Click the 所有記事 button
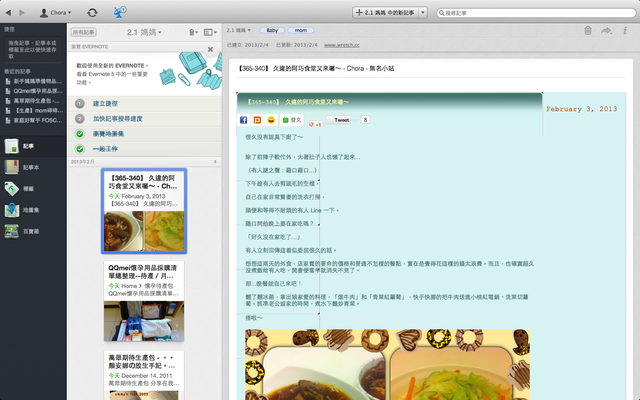 [84, 32]
